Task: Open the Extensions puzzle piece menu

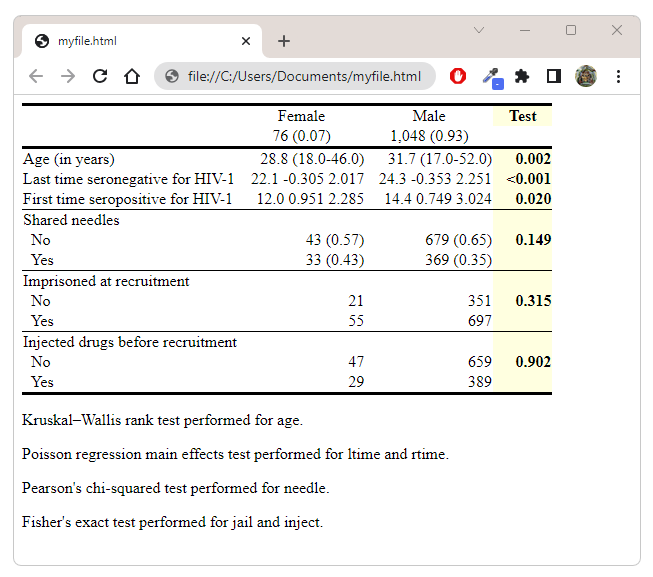Action: [522, 77]
